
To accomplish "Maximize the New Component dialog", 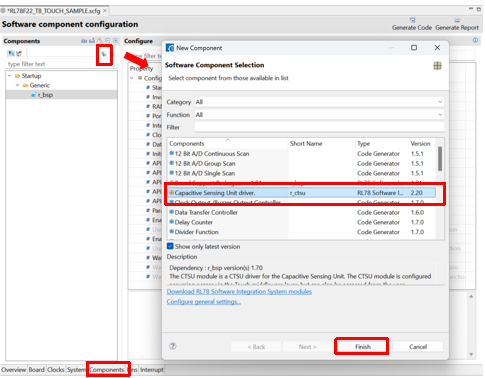I will point(414,48).
